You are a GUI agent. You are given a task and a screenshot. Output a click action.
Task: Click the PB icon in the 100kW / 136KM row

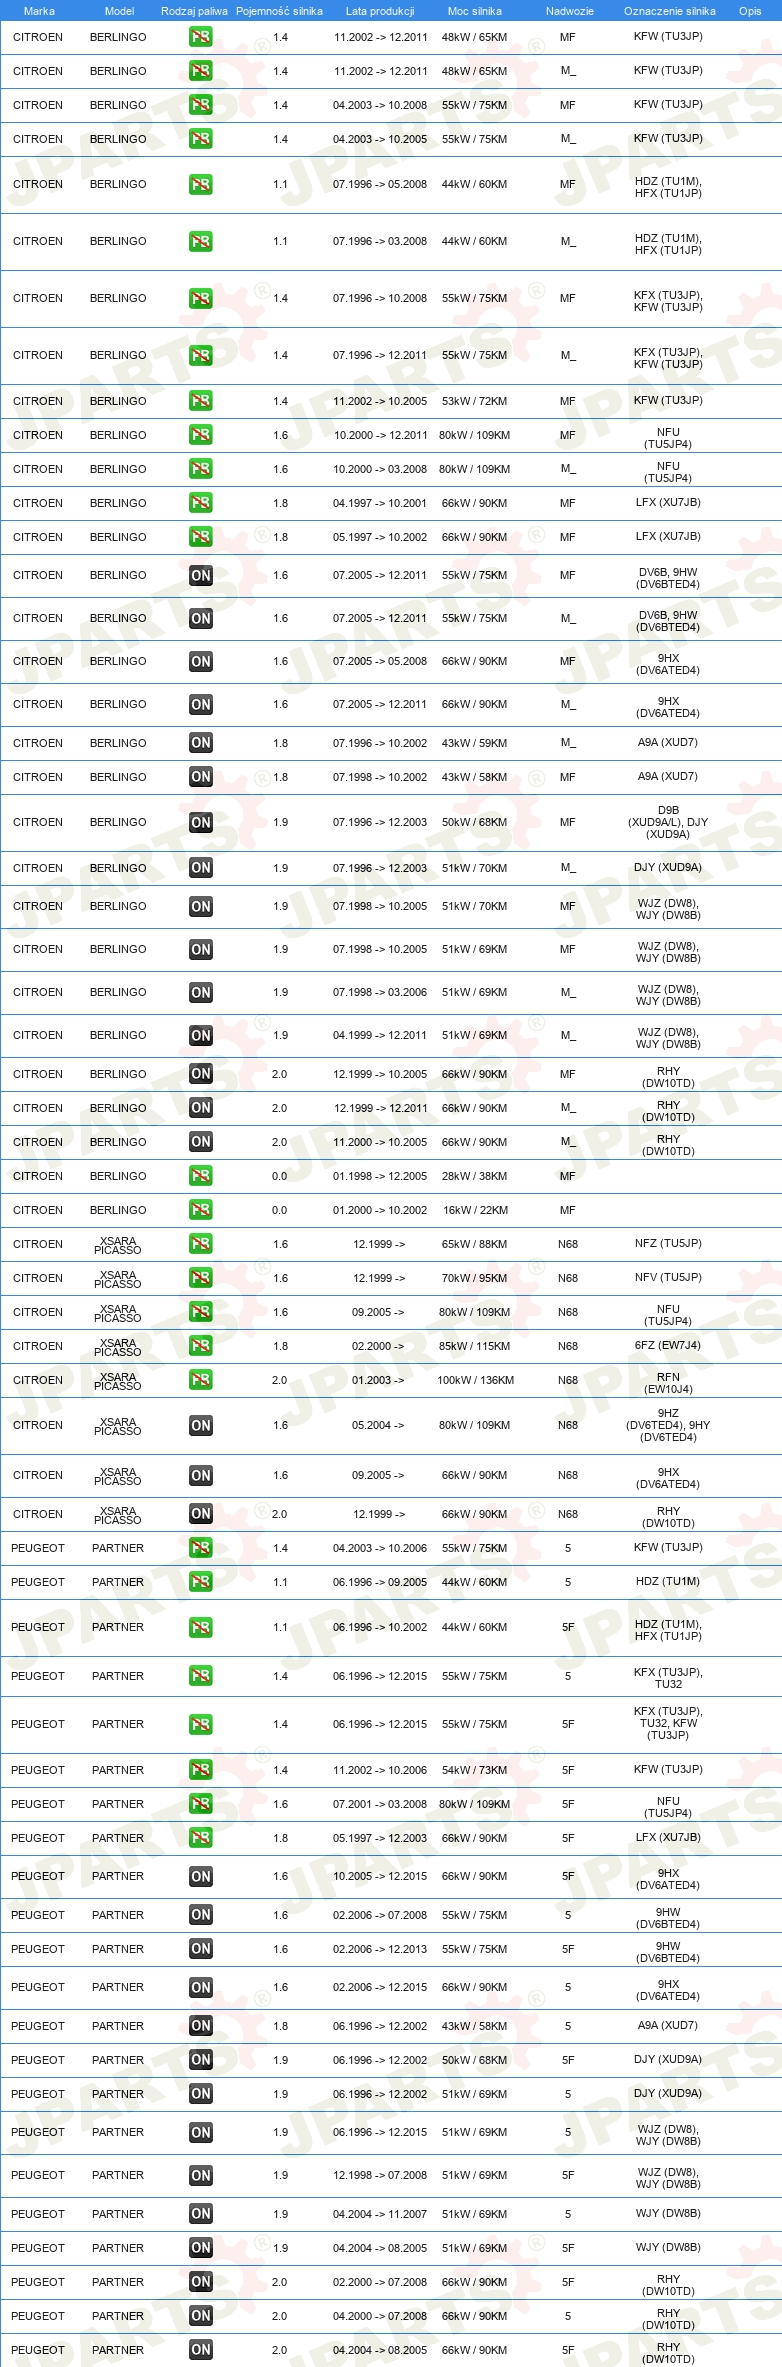coord(201,1380)
